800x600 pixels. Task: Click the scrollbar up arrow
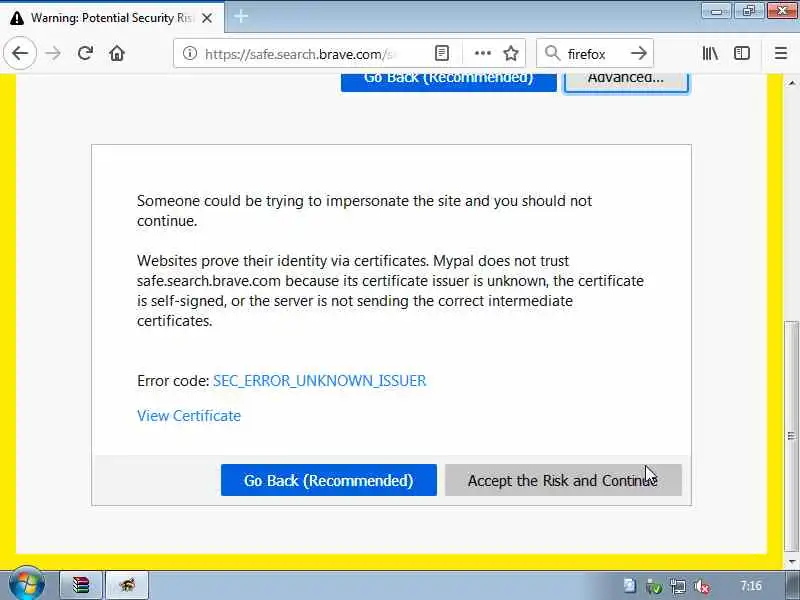tap(791, 82)
